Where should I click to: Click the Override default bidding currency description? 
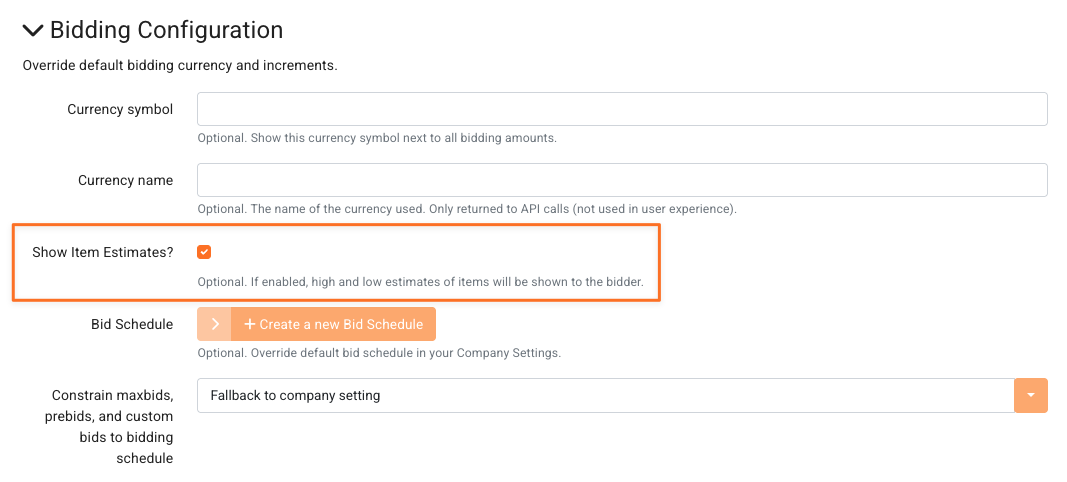point(180,66)
